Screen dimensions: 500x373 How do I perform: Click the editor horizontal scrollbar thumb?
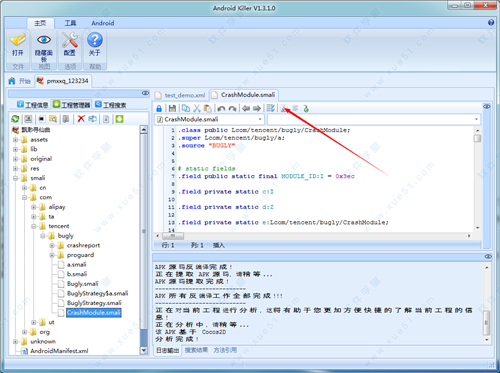click(x=173, y=236)
